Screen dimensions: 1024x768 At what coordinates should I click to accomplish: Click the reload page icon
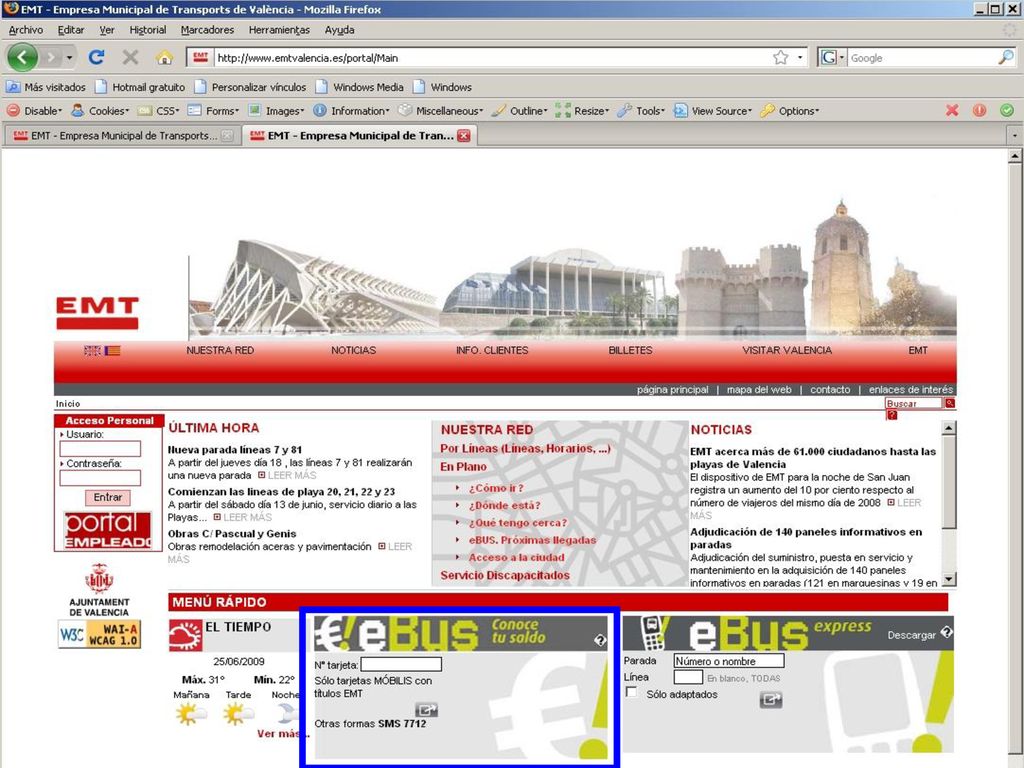pos(96,57)
